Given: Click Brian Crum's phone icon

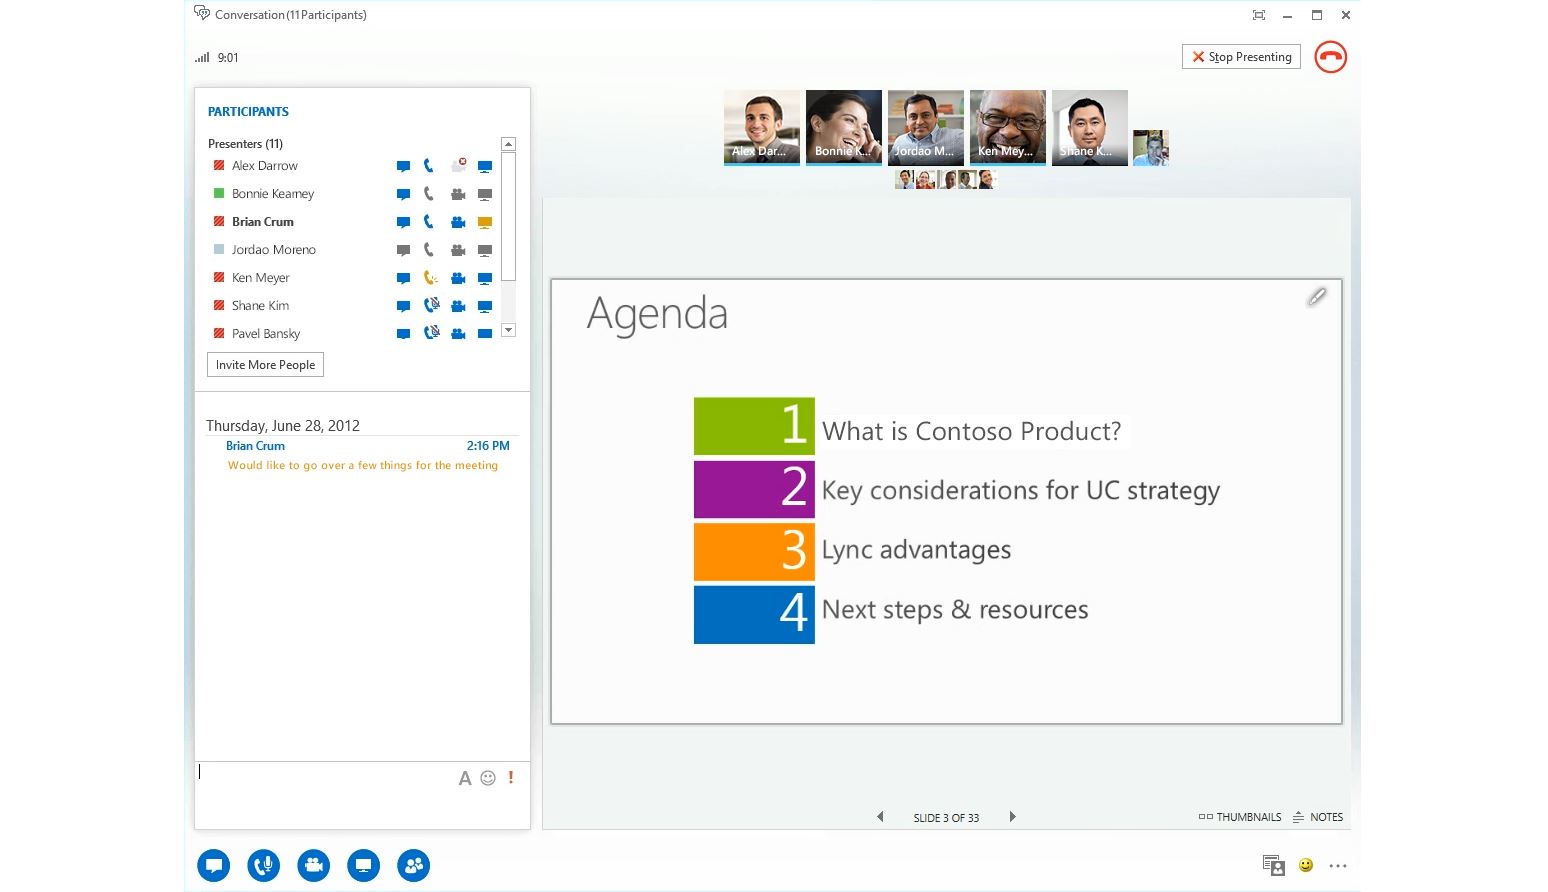Looking at the screenshot, I should [x=429, y=222].
